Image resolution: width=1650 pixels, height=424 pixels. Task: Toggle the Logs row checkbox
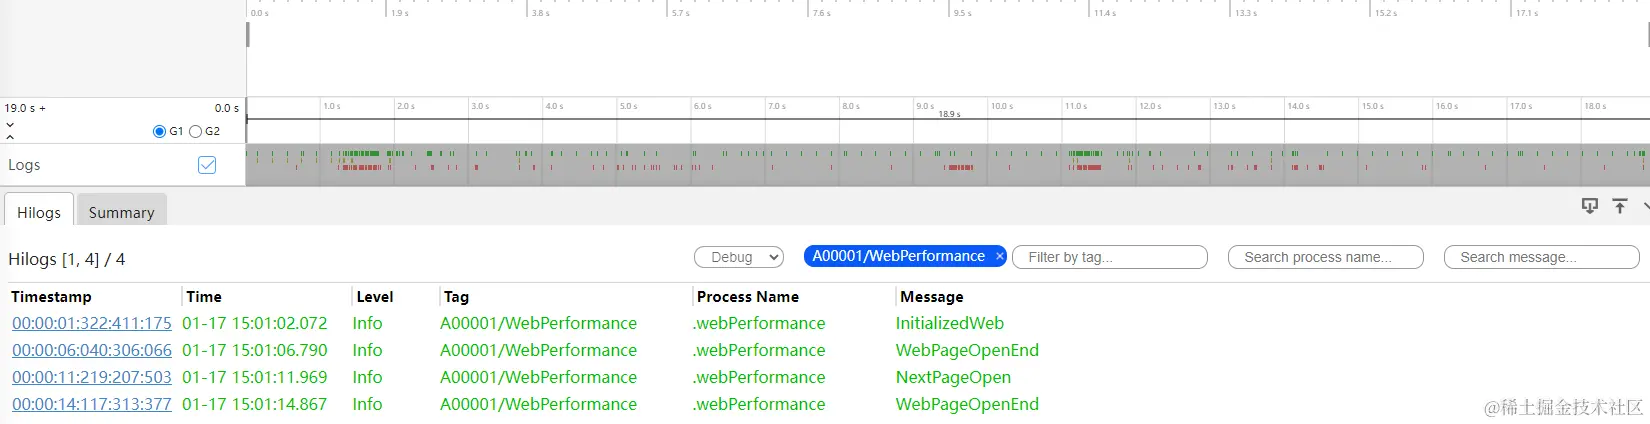207,165
